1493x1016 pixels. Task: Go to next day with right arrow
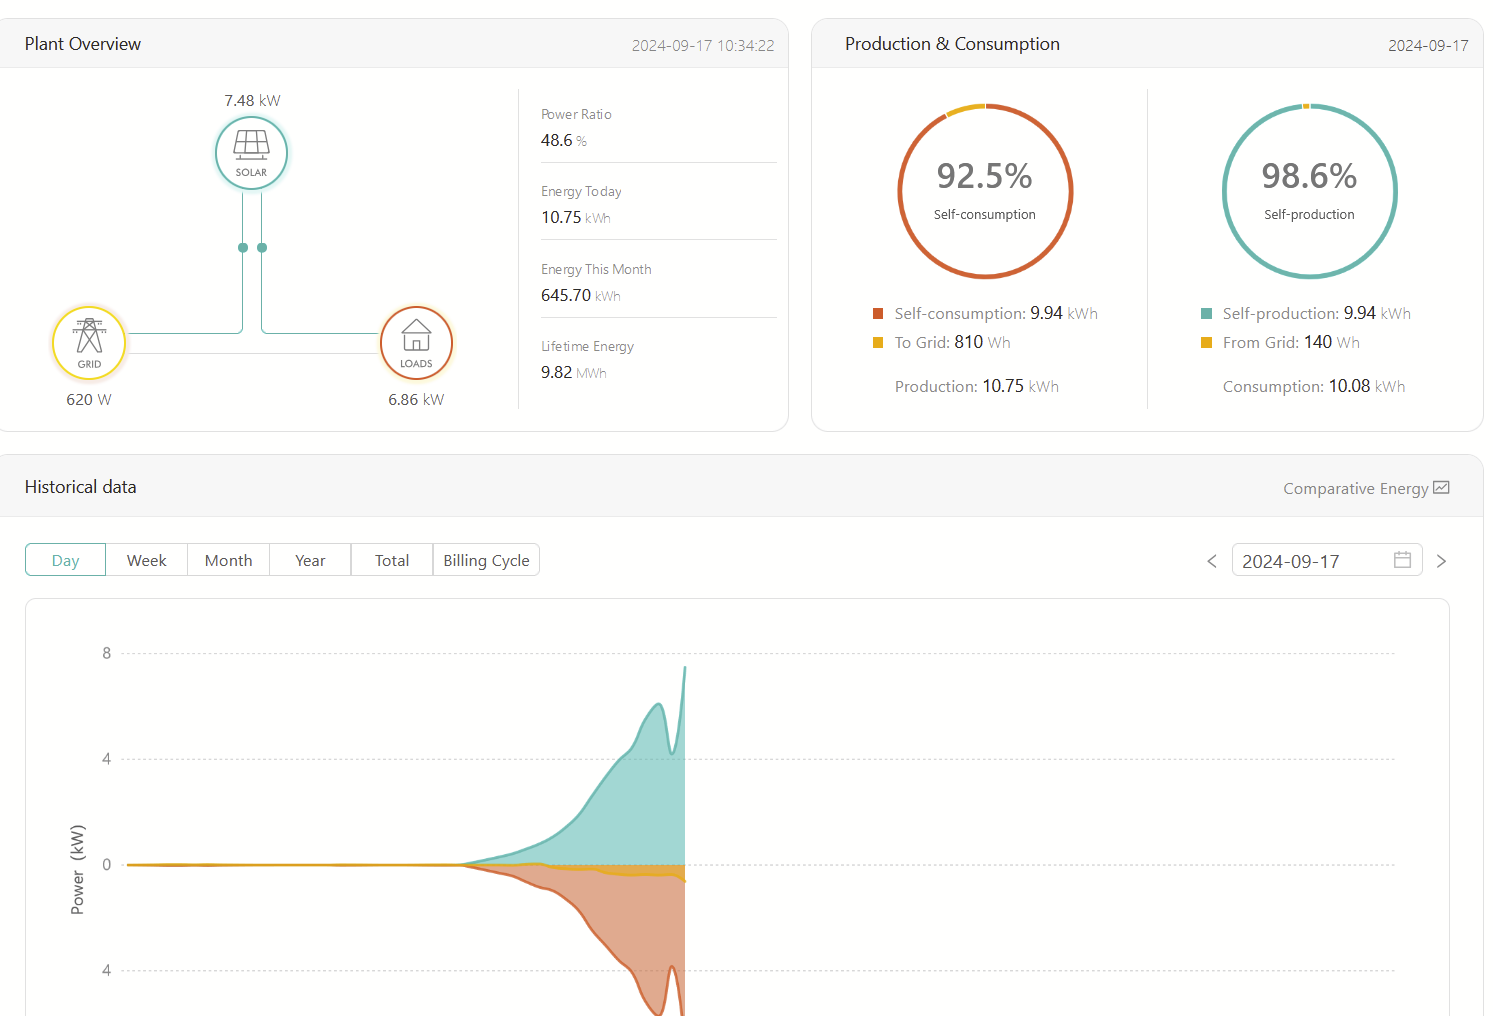[1441, 561]
